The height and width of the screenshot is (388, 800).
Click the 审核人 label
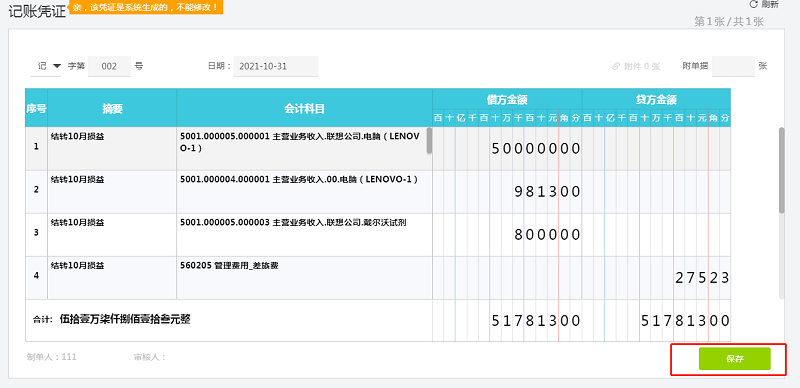tap(149, 357)
